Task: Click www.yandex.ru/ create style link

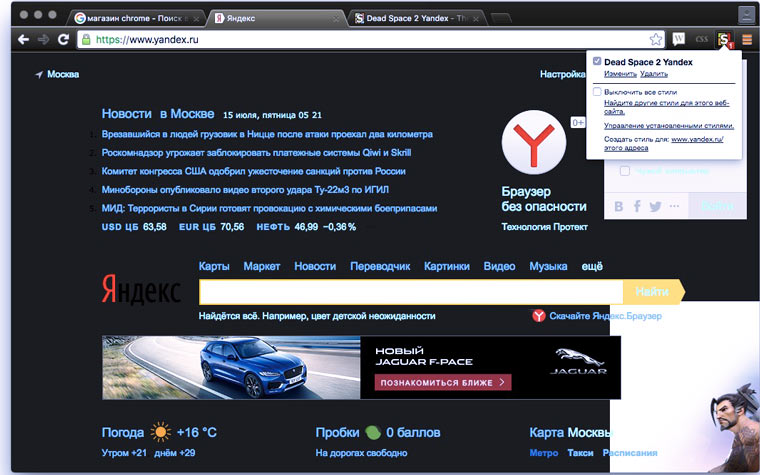Action: click(x=697, y=139)
